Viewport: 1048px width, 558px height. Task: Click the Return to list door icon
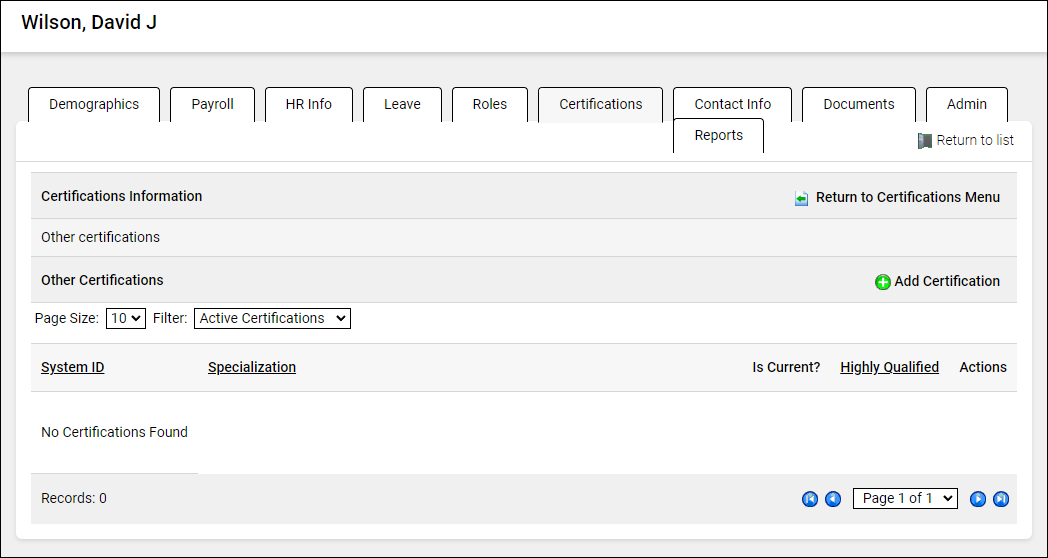click(925, 141)
